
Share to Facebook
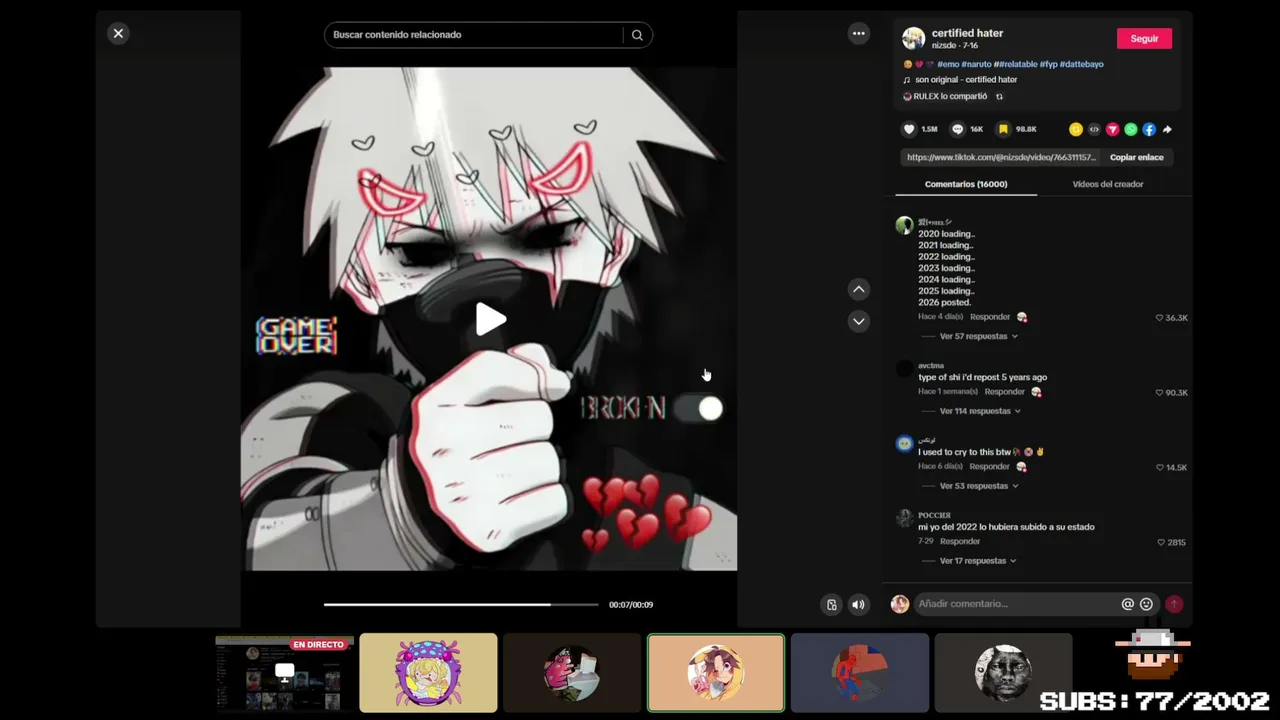(1149, 129)
